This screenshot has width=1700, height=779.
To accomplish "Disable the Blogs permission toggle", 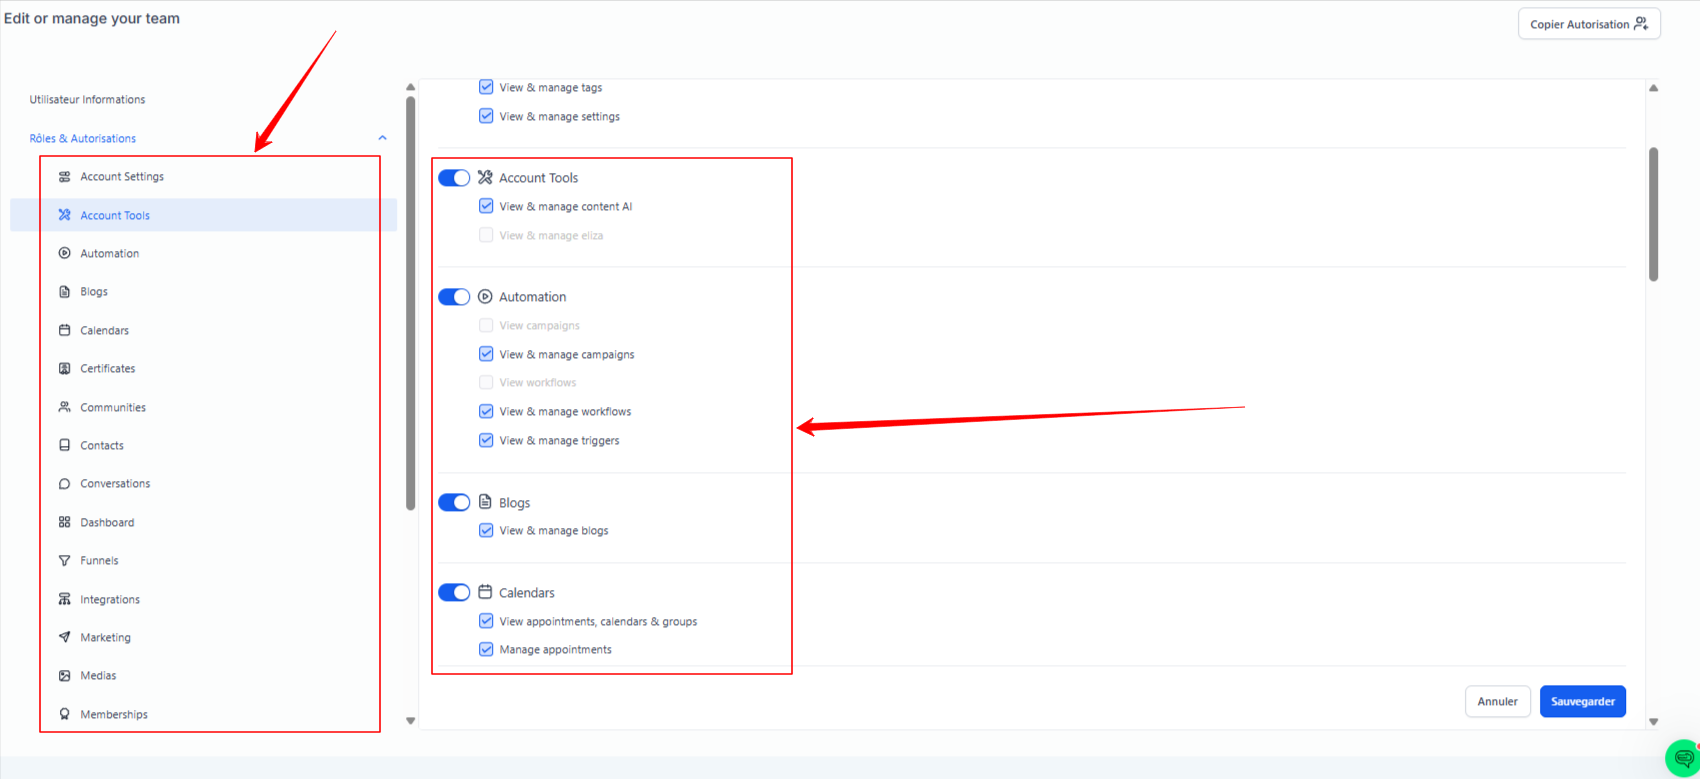I will tap(454, 503).
